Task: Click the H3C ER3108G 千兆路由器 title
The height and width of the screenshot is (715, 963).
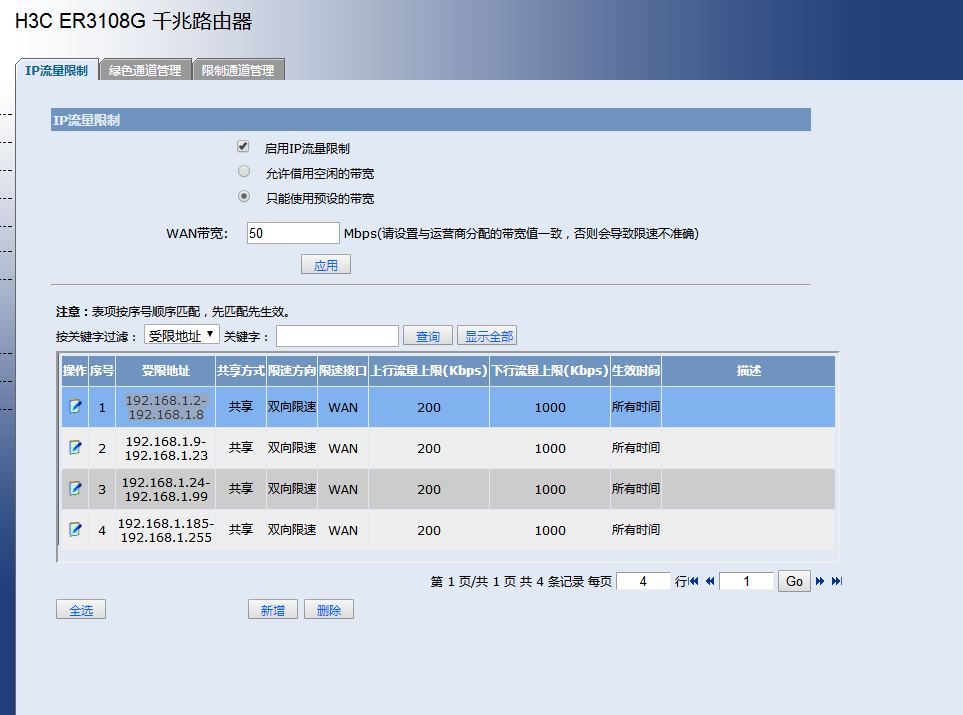Action: pos(133,21)
